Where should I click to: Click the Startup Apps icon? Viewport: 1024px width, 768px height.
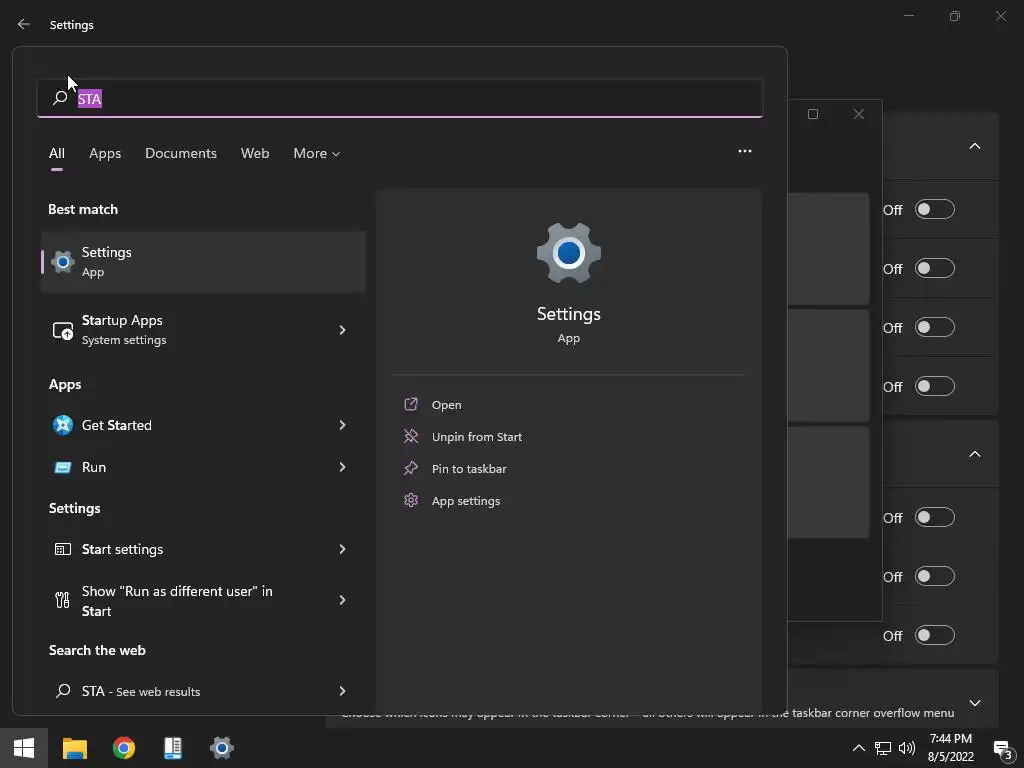(x=63, y=330)
